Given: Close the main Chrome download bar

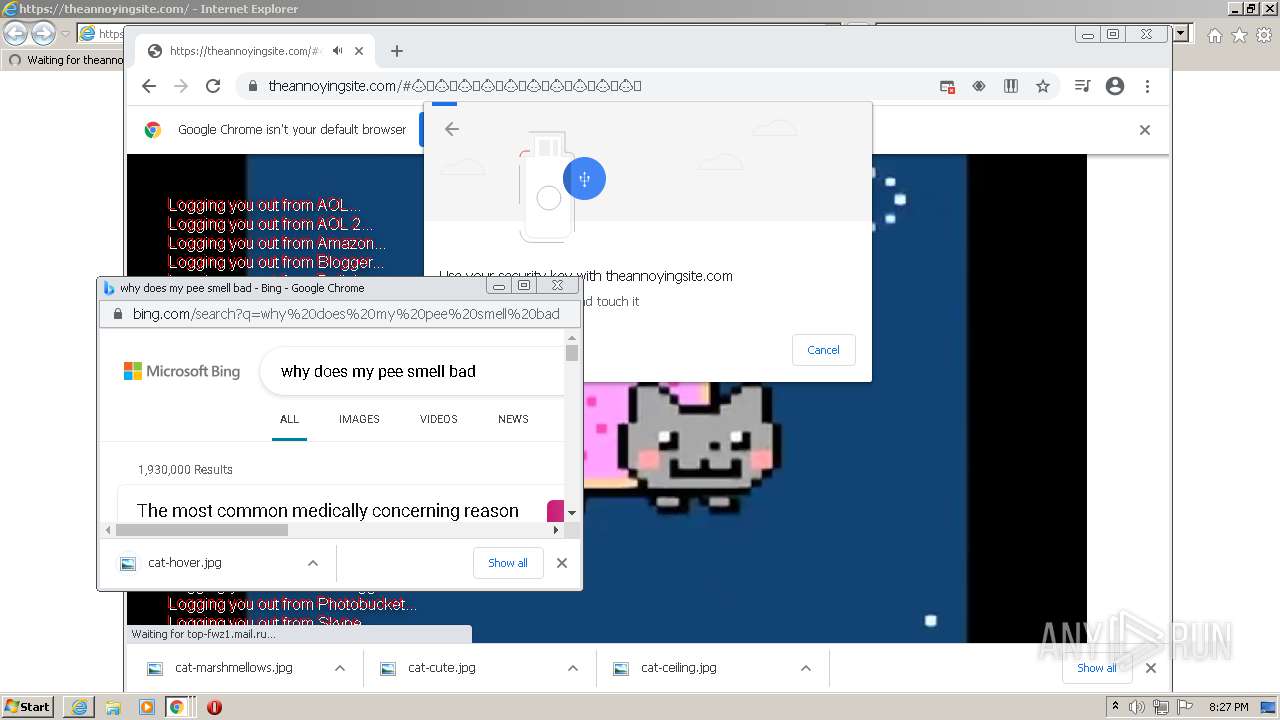Looking at the screenshot, I should tap(1151, 668).
